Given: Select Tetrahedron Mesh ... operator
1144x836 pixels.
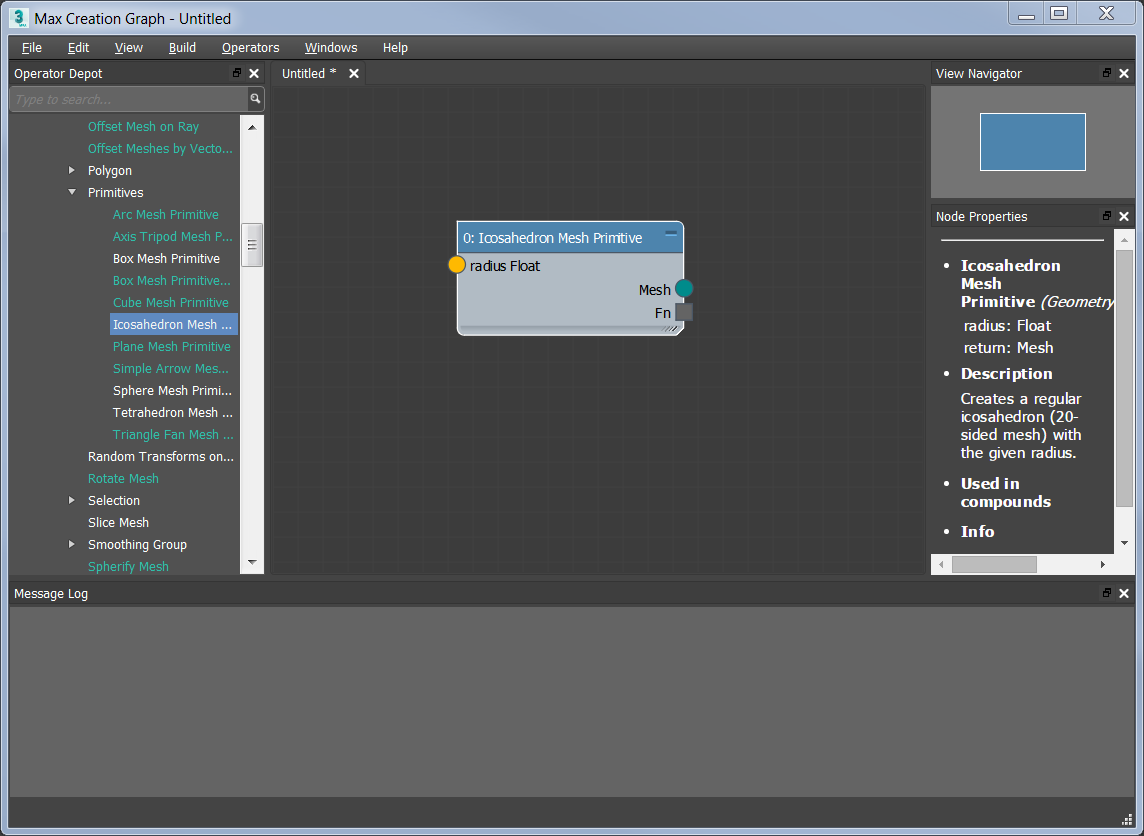Looking at the screenshot, I should point(173,412).
